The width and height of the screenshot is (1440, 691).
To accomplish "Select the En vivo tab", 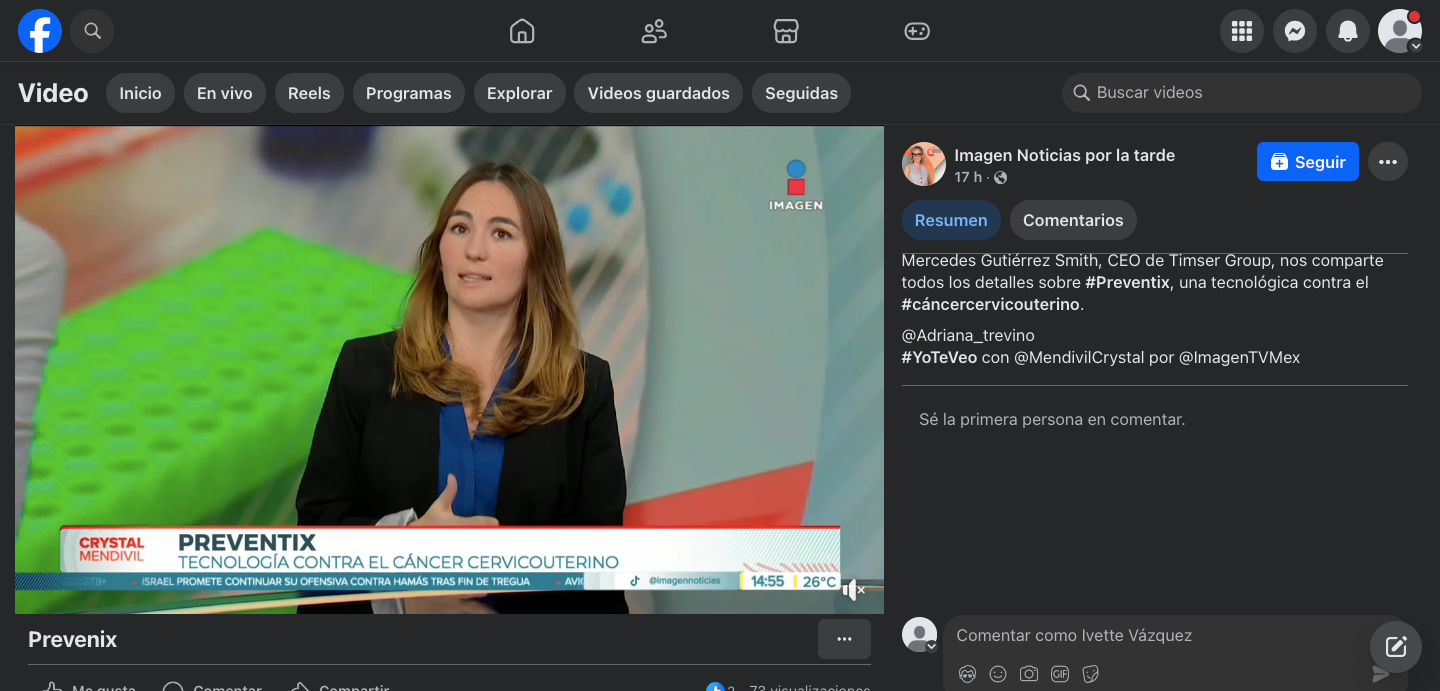I will click(x=225, y=93).
